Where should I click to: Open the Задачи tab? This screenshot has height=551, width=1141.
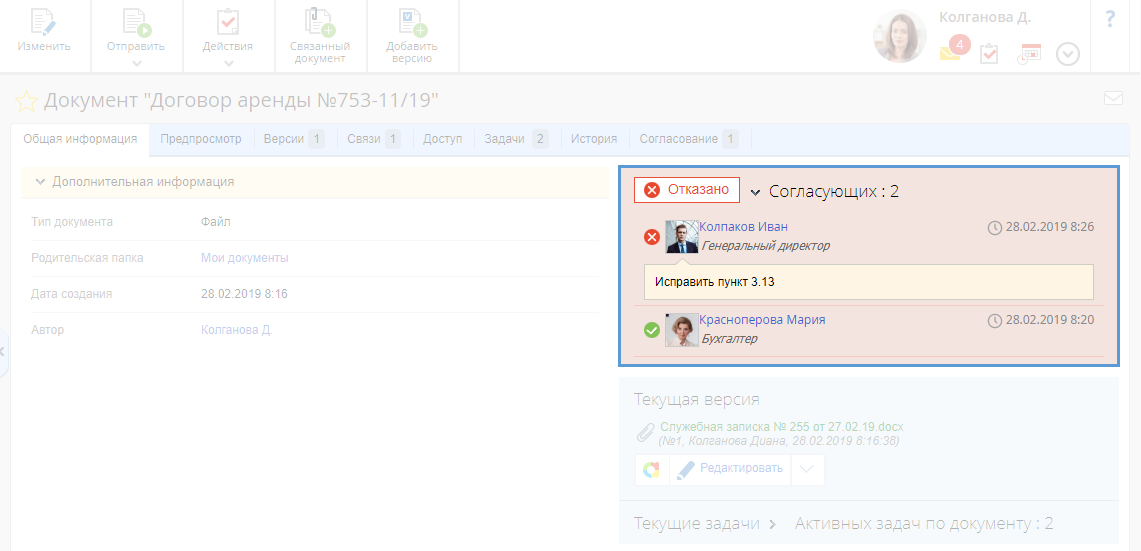point(517,139)
